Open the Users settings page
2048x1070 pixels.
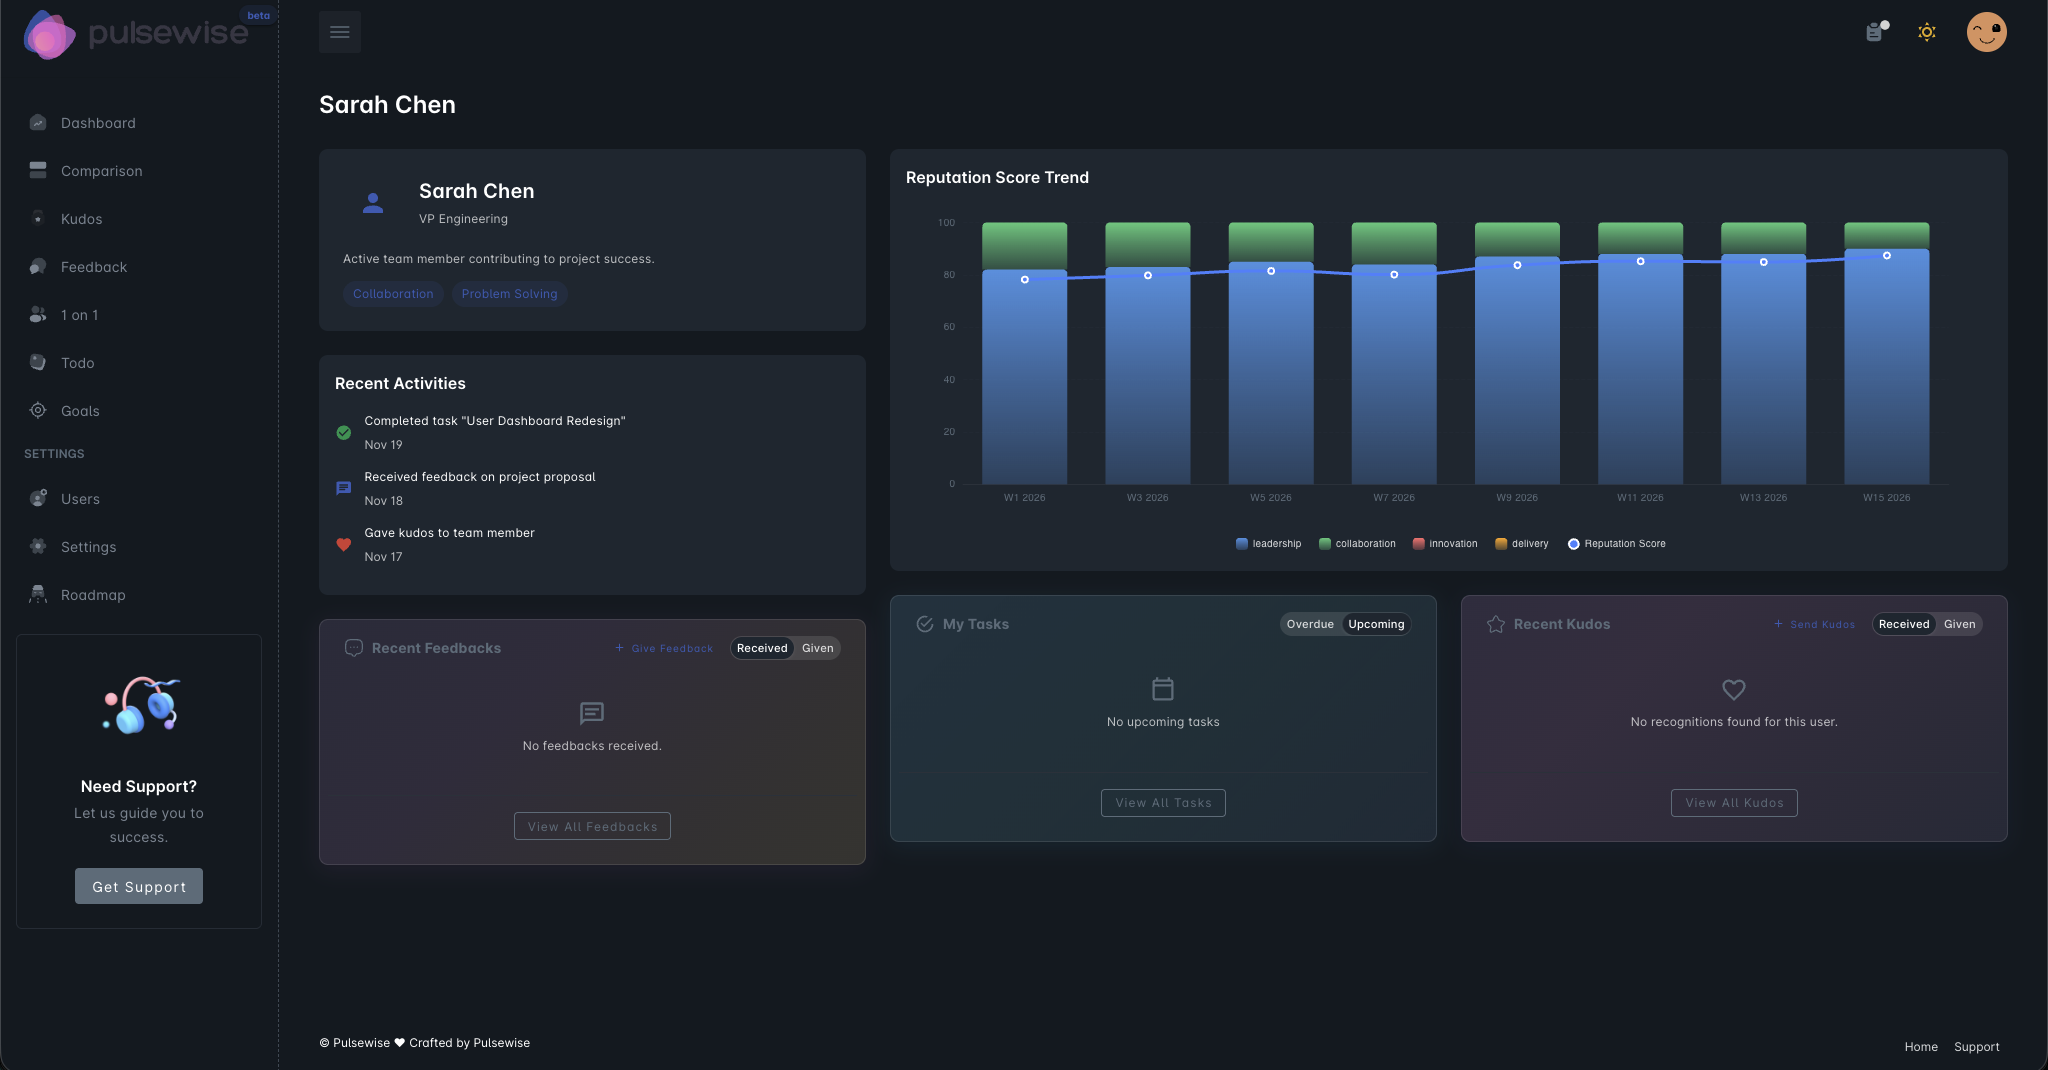pyautogui.click(x=80, y=498)
